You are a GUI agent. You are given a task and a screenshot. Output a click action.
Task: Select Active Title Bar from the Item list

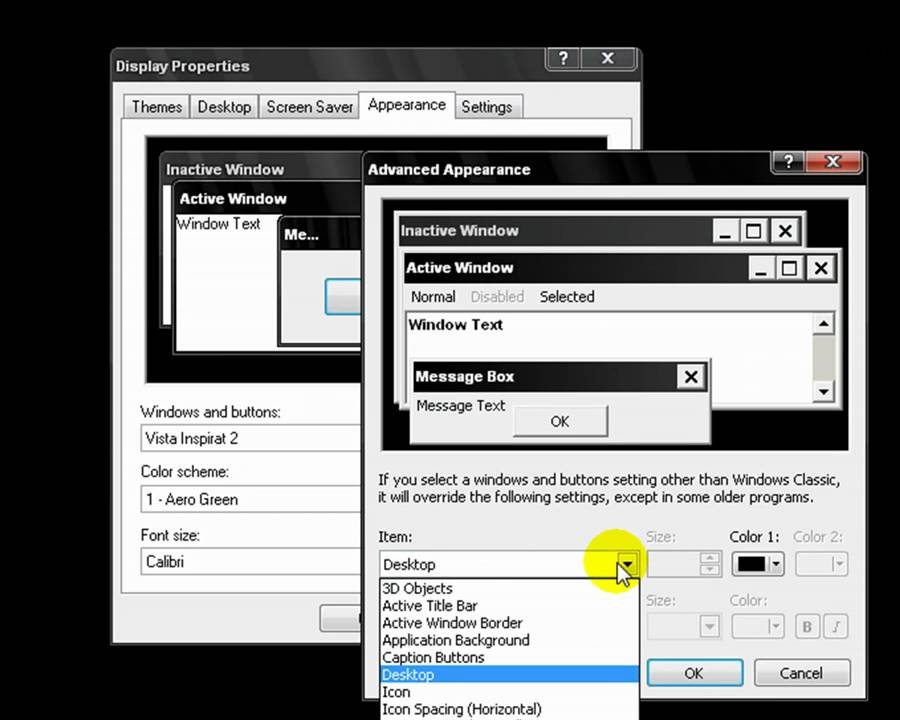pos(430,606)
